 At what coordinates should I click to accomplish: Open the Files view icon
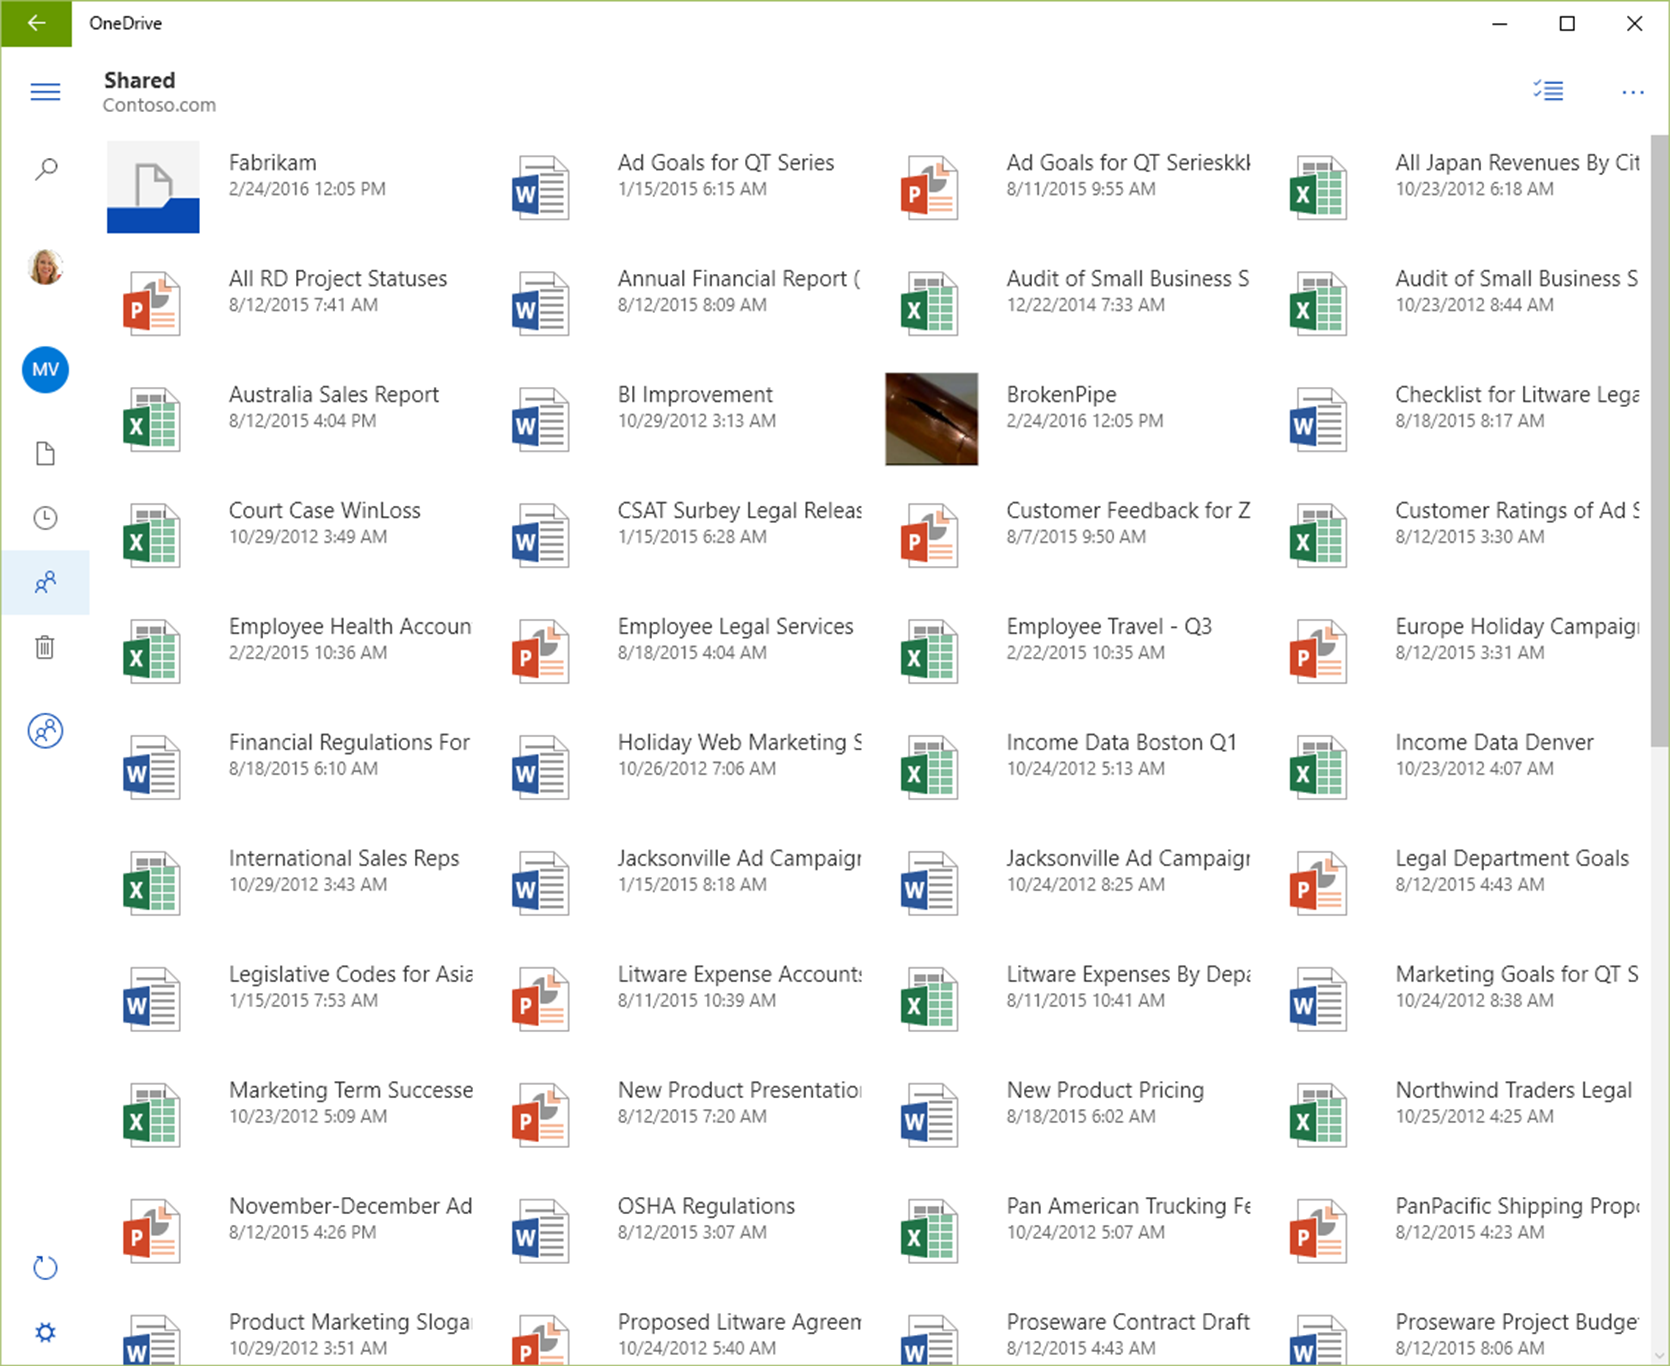45,453
